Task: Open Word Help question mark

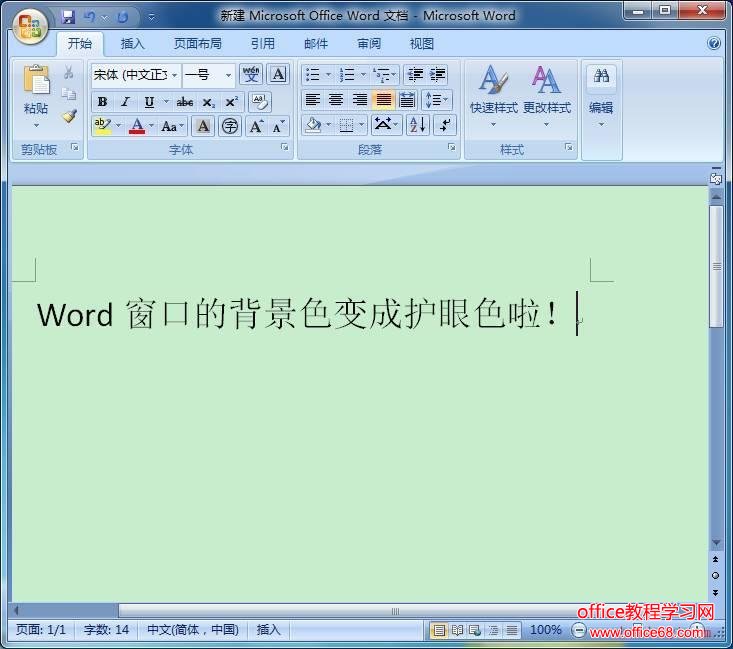Action: click(x=713, y=43)
